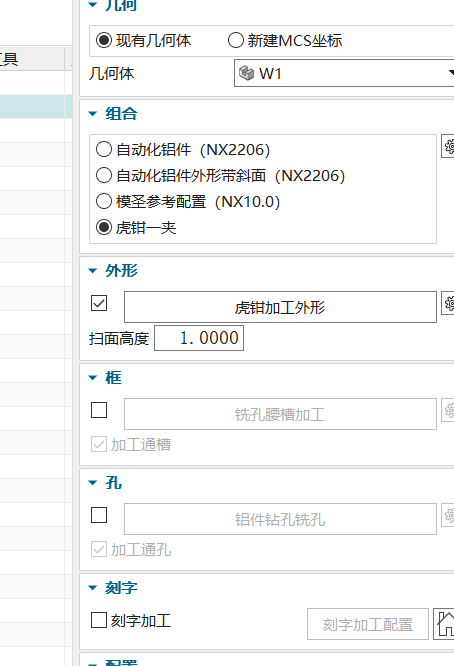Open the settings gear beside 铣孔腰槽加工

click(x=448, y=410)
